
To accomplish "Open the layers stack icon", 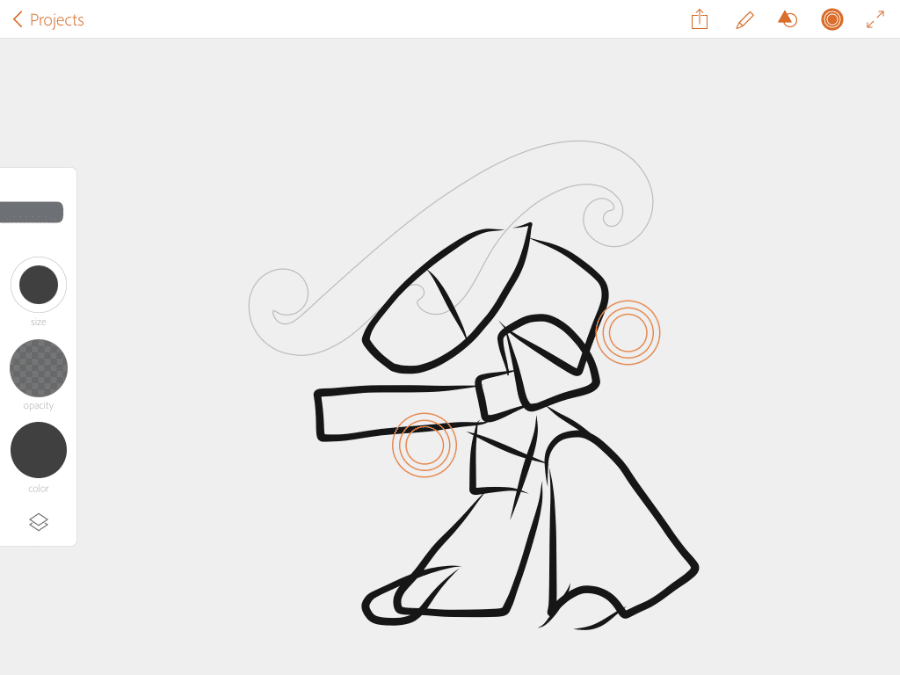I will (x=38, y=522).
